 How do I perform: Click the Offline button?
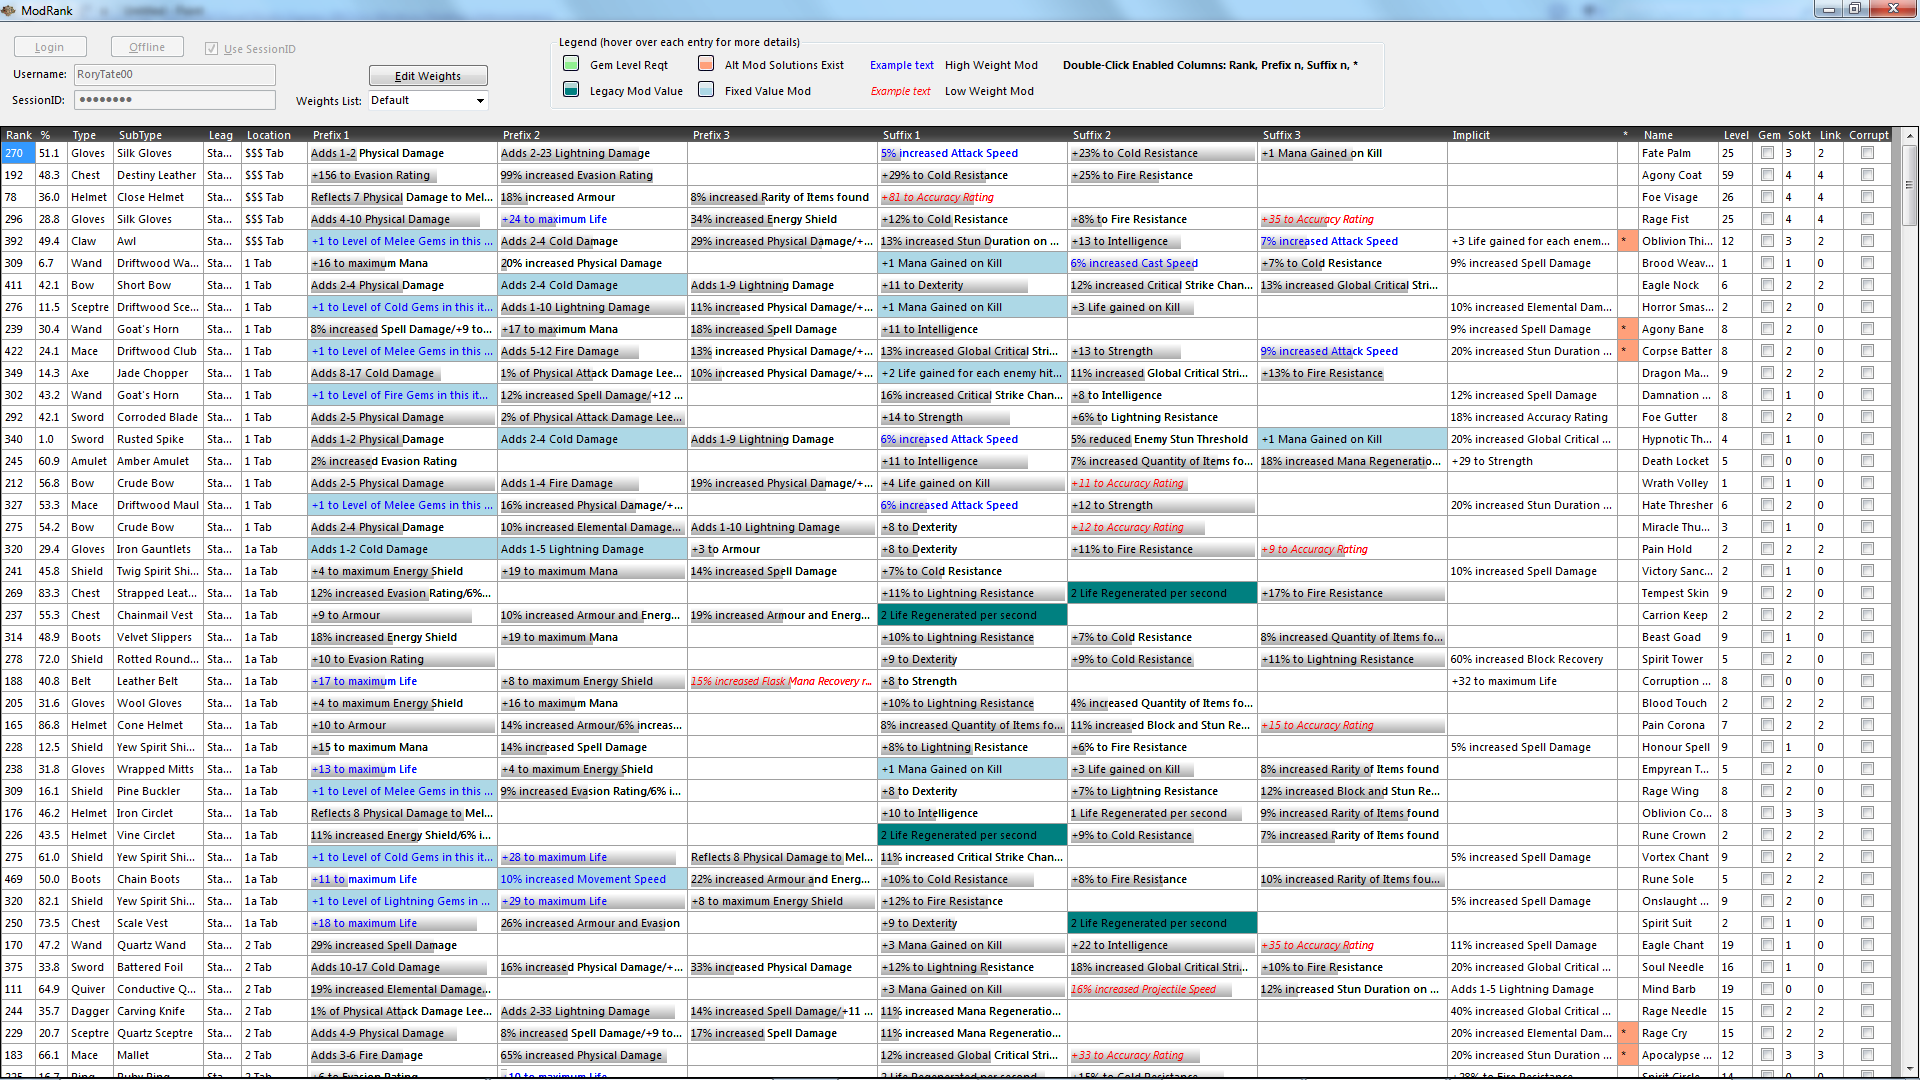coord(147,47)
